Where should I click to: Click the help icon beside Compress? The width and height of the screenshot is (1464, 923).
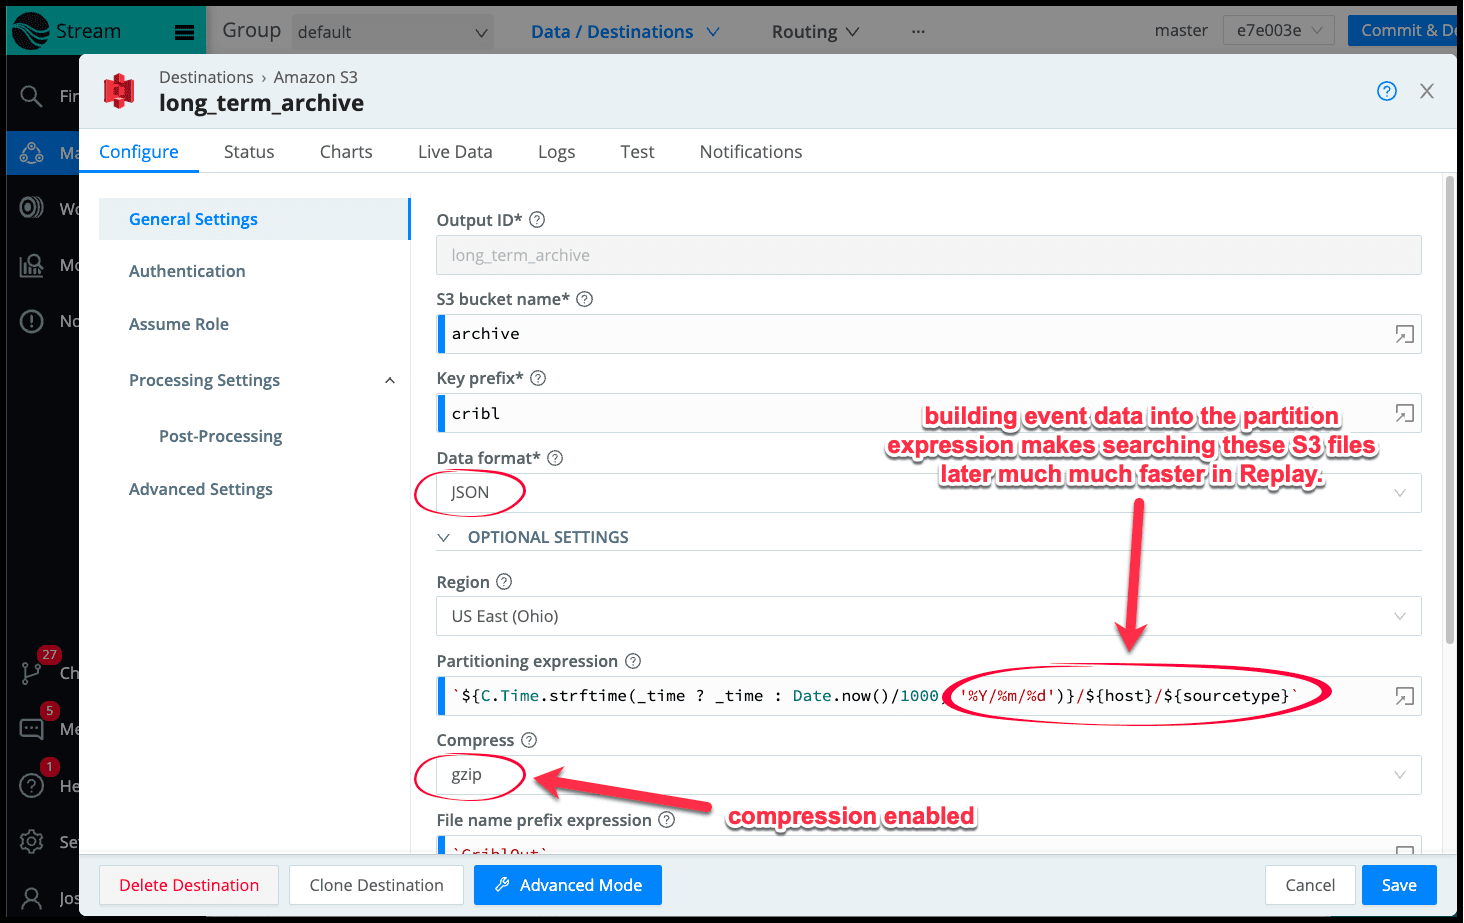coord(529,740)
